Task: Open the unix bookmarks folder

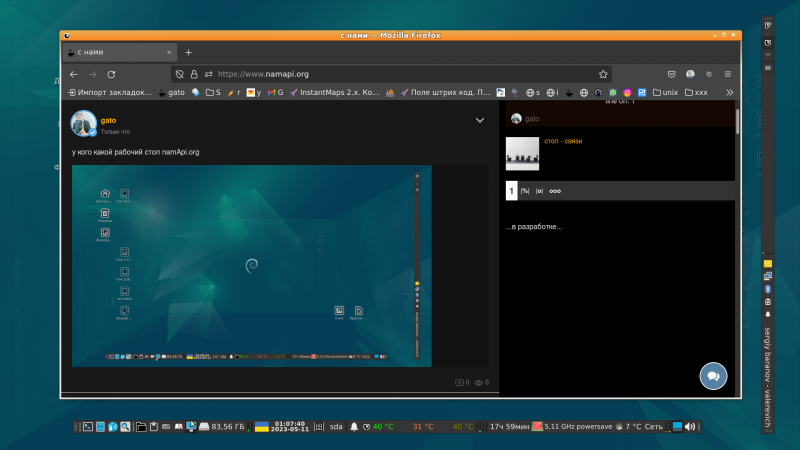Action: (665, 92)
